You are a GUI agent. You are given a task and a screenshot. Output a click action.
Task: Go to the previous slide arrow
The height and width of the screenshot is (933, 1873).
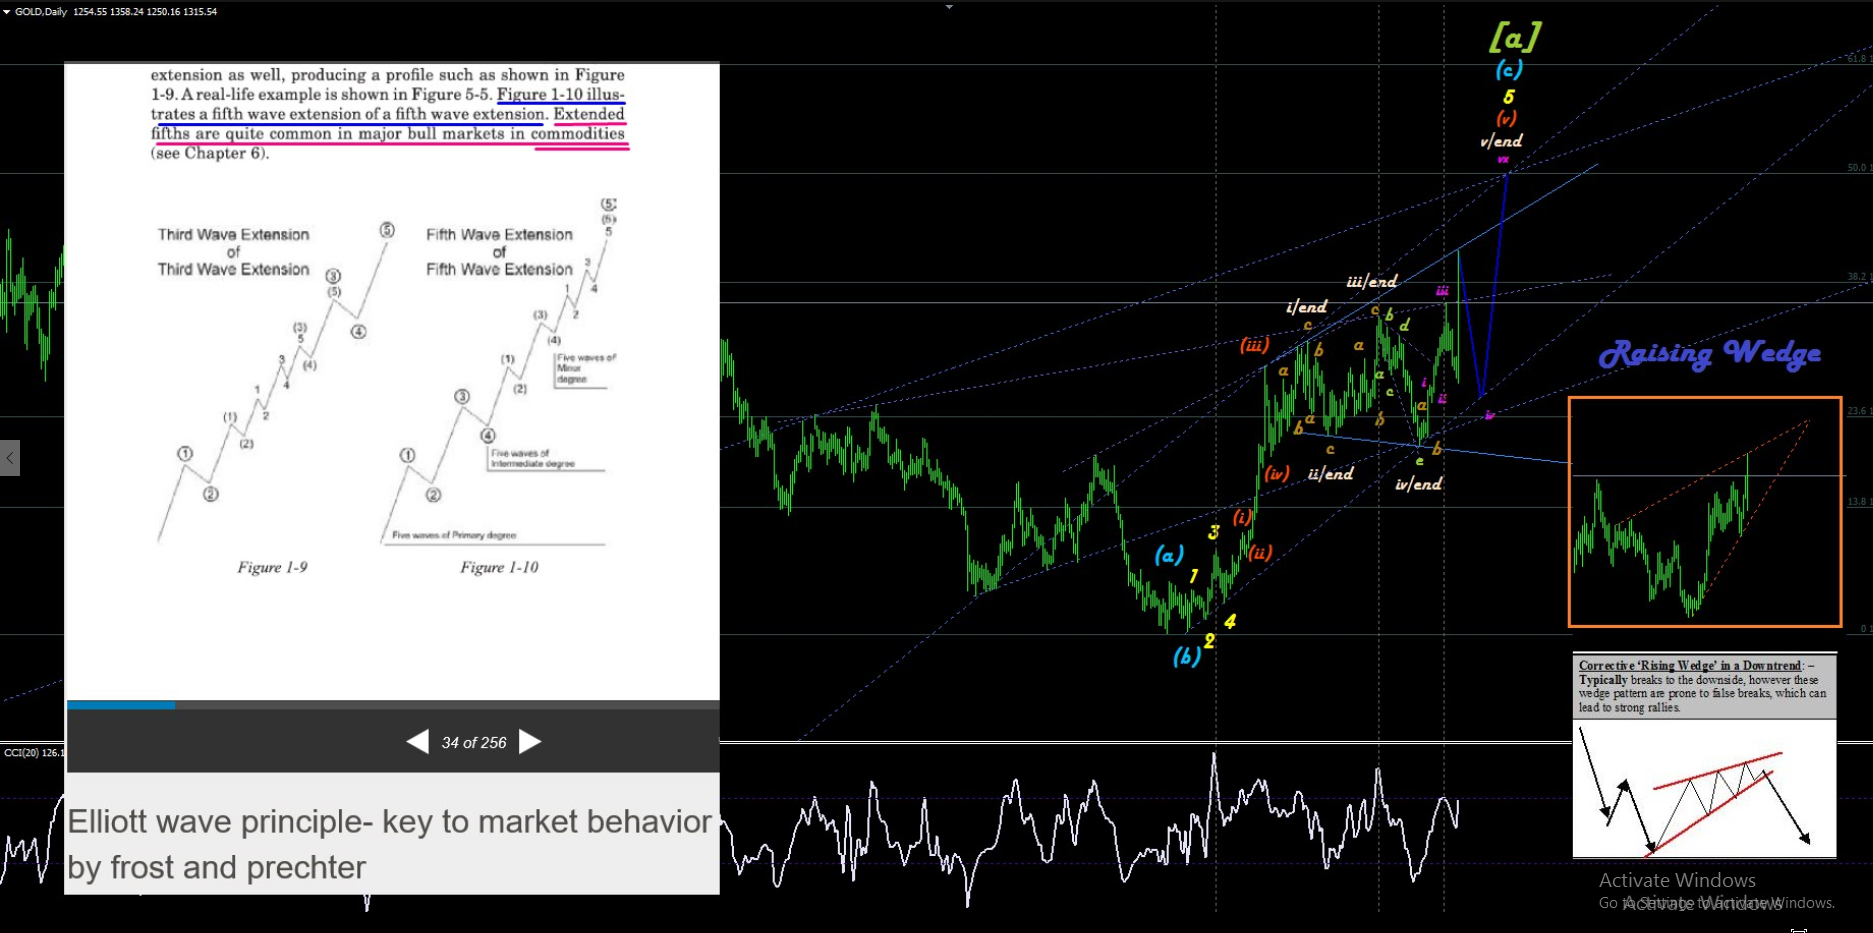click(x=418, y=742)
